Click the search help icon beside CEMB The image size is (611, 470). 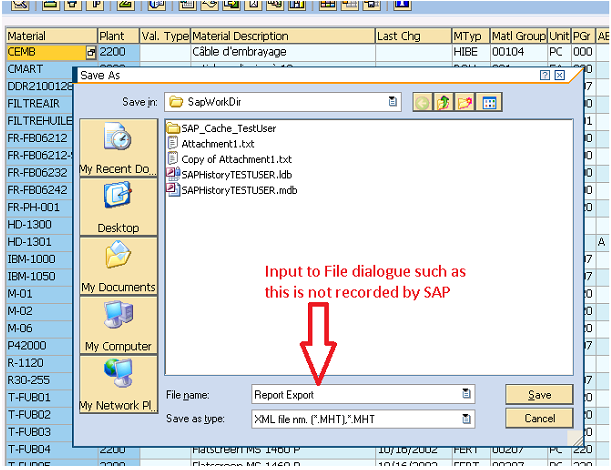(x=91, y=51)
